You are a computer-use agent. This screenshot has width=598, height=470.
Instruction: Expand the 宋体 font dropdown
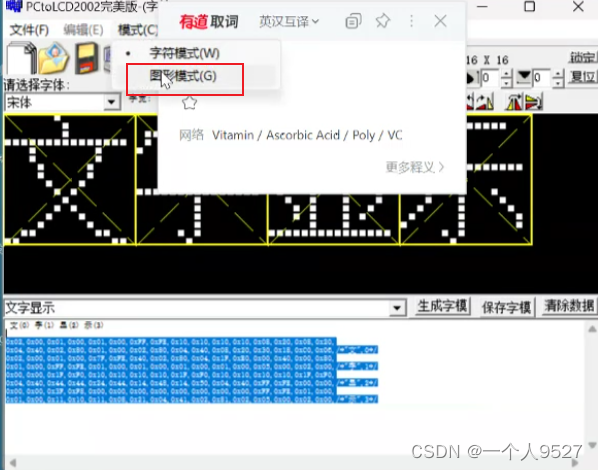(112, 102)
